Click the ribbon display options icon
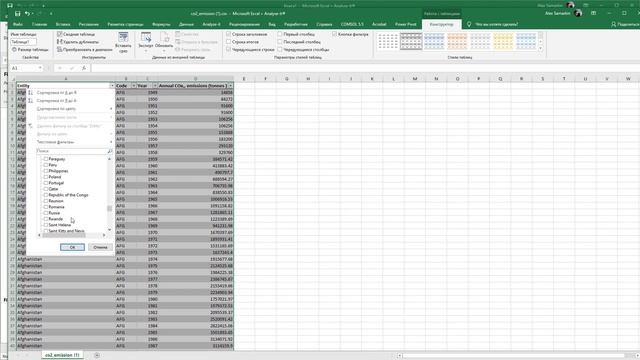Screen dimensions: 640x360 pos(593,13)
